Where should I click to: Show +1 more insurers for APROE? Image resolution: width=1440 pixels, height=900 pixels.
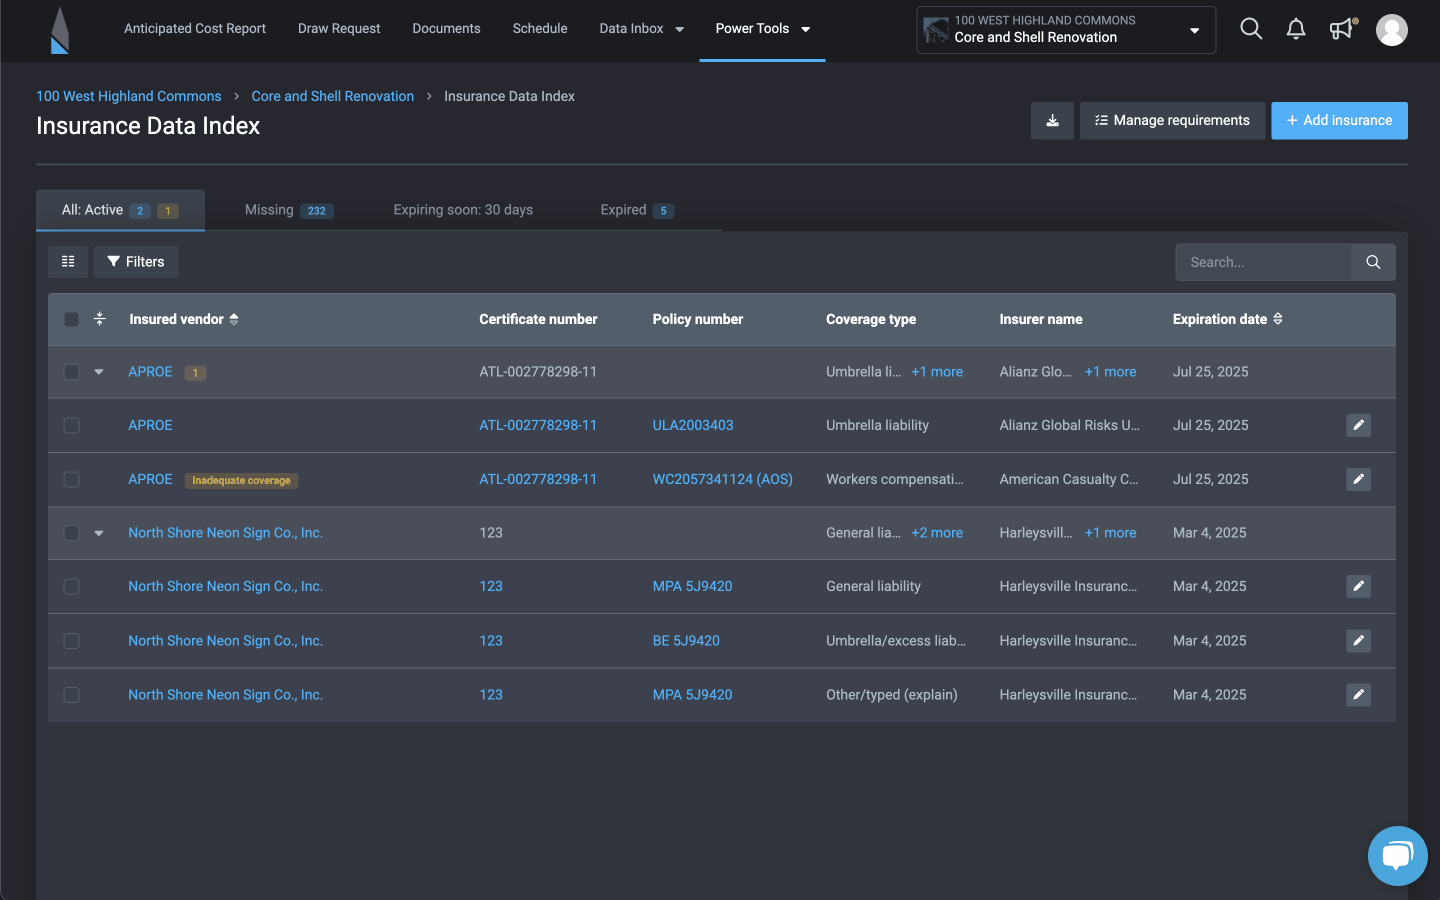pyautogui.click(x=1110, y=372)
